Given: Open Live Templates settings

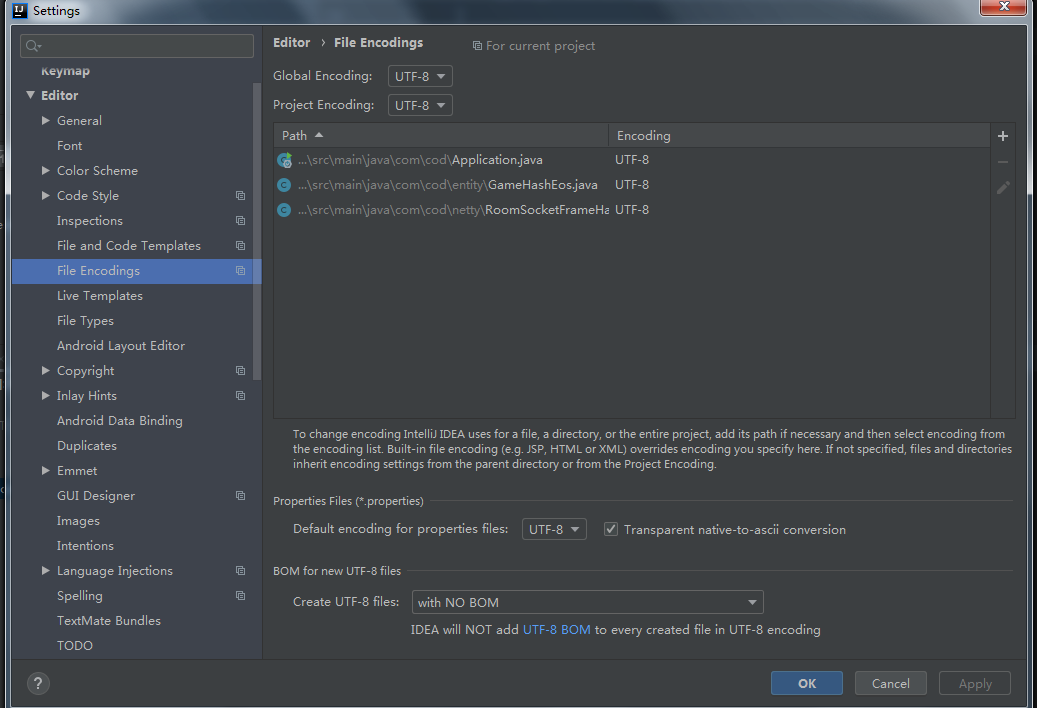Looking at the screenshot, I should pos(100,295).
